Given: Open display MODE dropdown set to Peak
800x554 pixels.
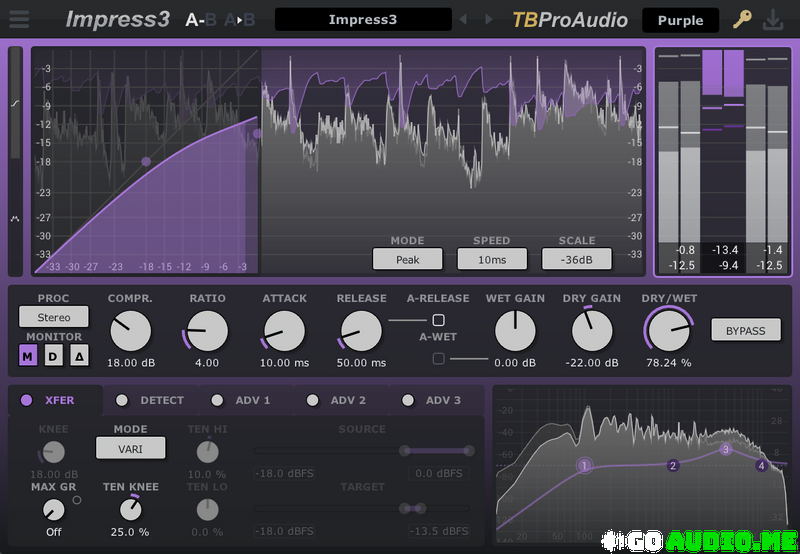Looking at the screenshot, I should [x=408, y=259].
